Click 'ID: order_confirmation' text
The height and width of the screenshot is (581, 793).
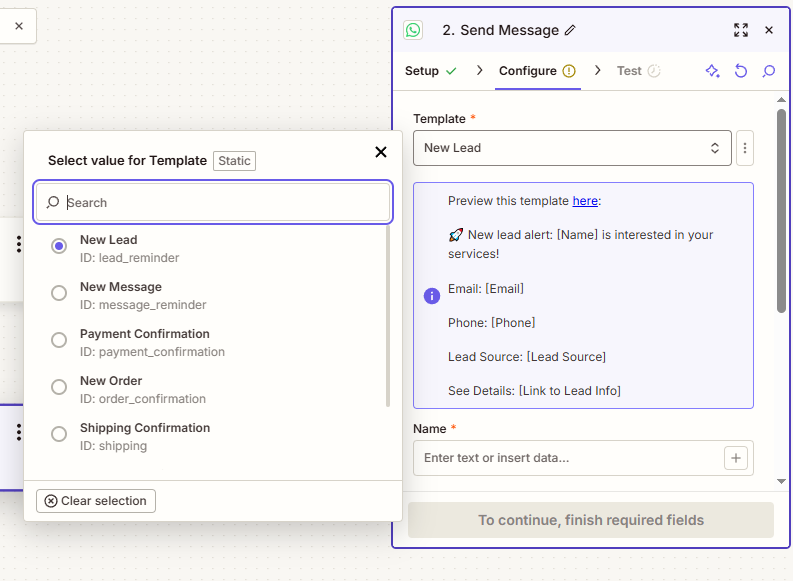(x=143, y=399)
